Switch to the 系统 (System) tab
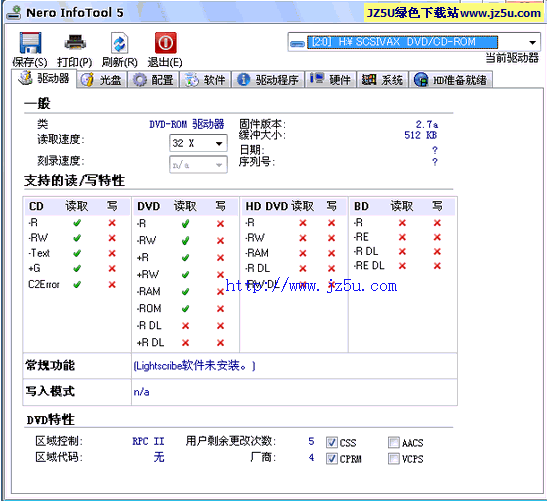Screen dimensions: 547x501 pyautogui.click(x=382, y=80)
